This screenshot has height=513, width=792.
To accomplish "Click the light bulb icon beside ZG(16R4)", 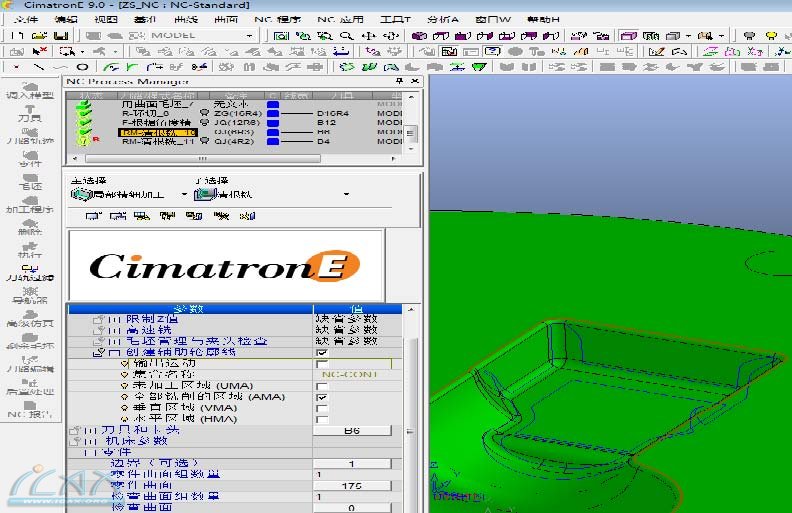I will [205, 113].
